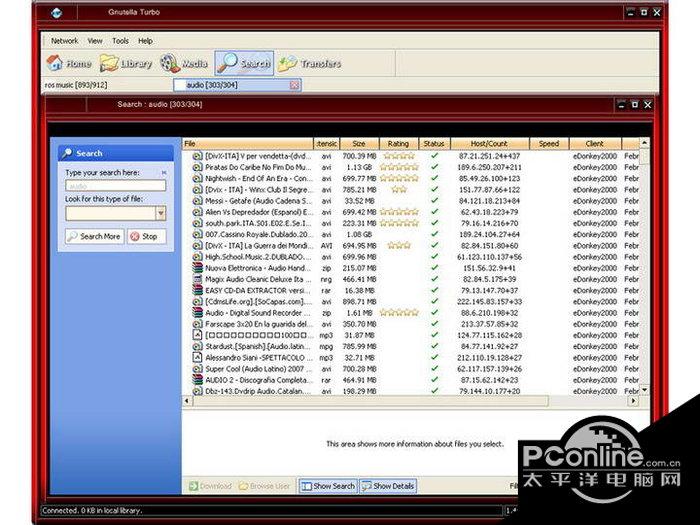Click the Search More button
Screen dimensions: 700x525
click(95, 236)
